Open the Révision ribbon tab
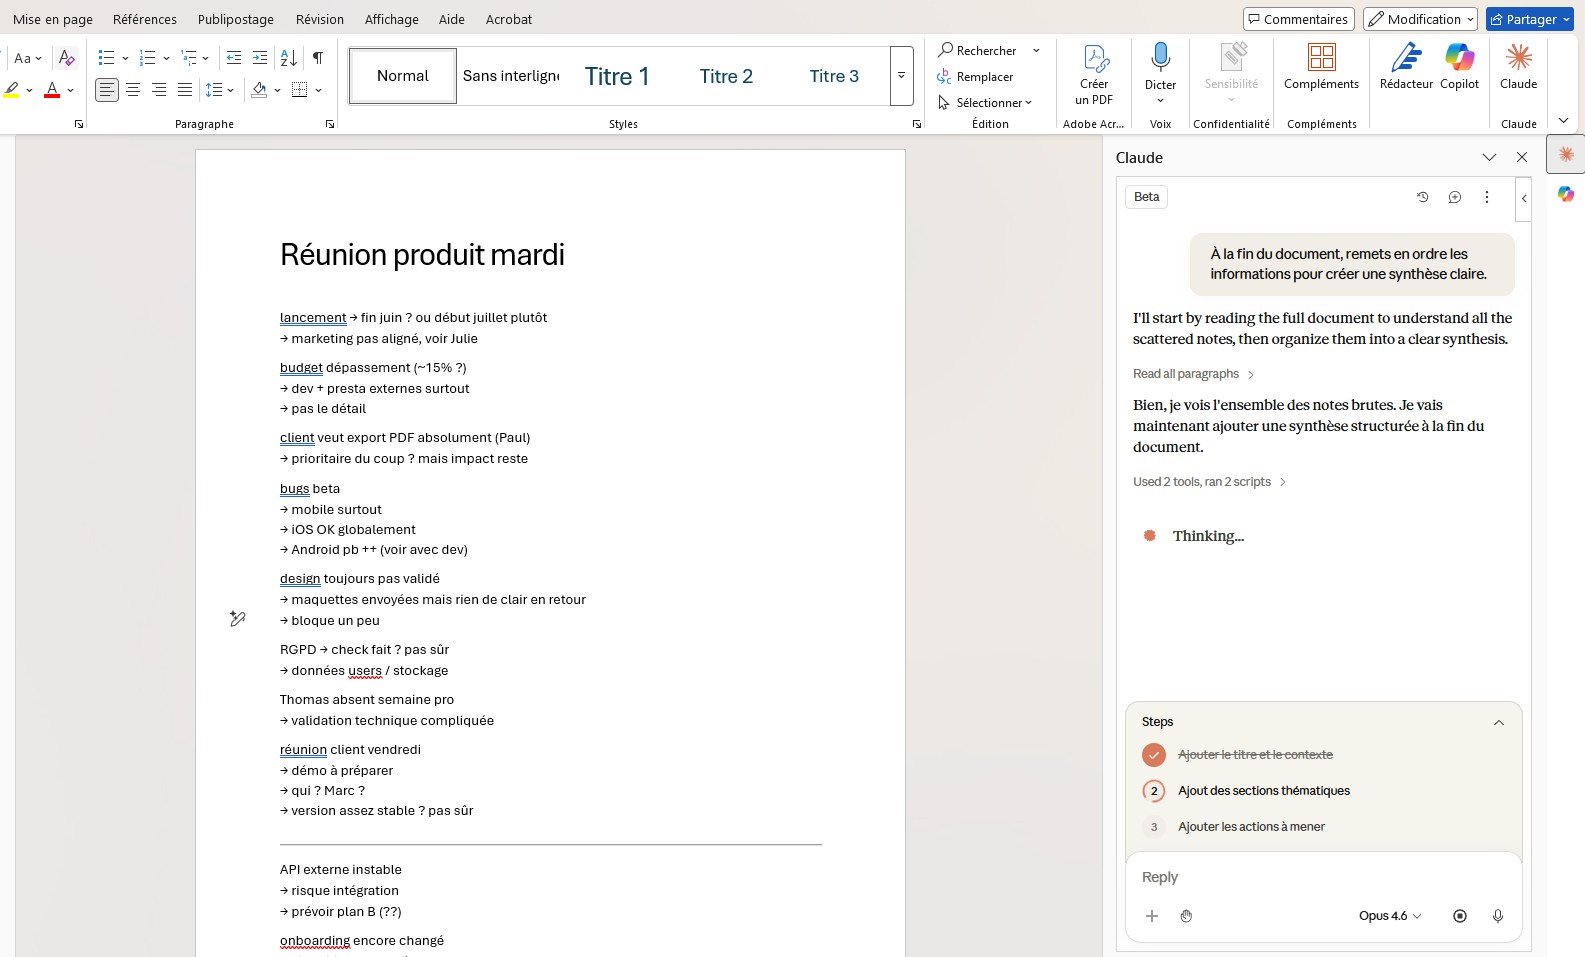Screen dimensions: 1585x957 (319, 19)
